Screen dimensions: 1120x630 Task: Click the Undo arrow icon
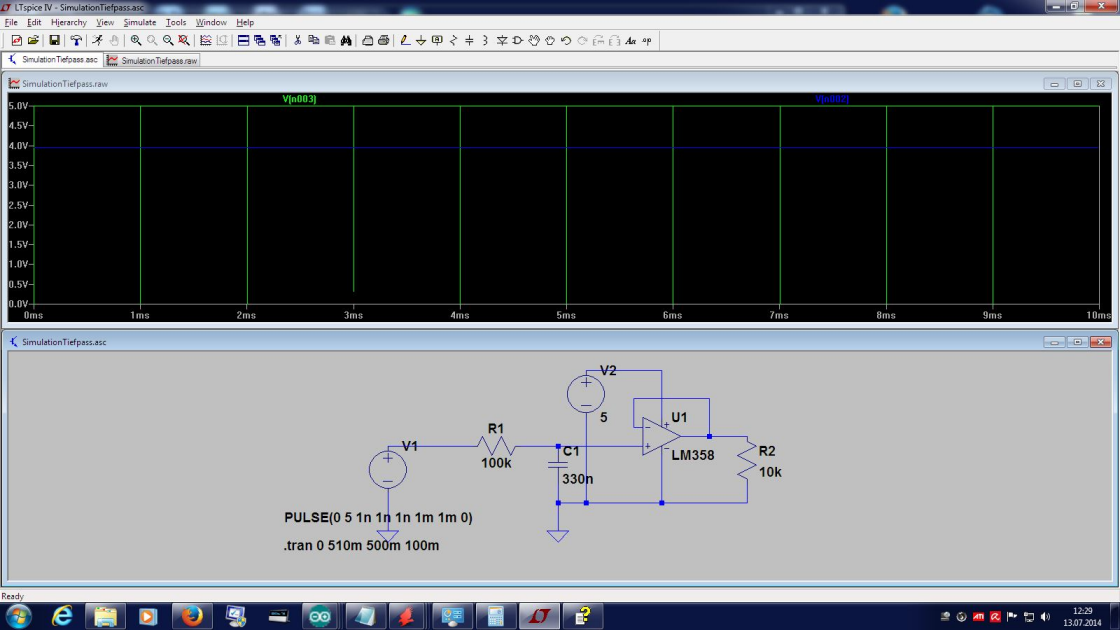coord(566,41)
